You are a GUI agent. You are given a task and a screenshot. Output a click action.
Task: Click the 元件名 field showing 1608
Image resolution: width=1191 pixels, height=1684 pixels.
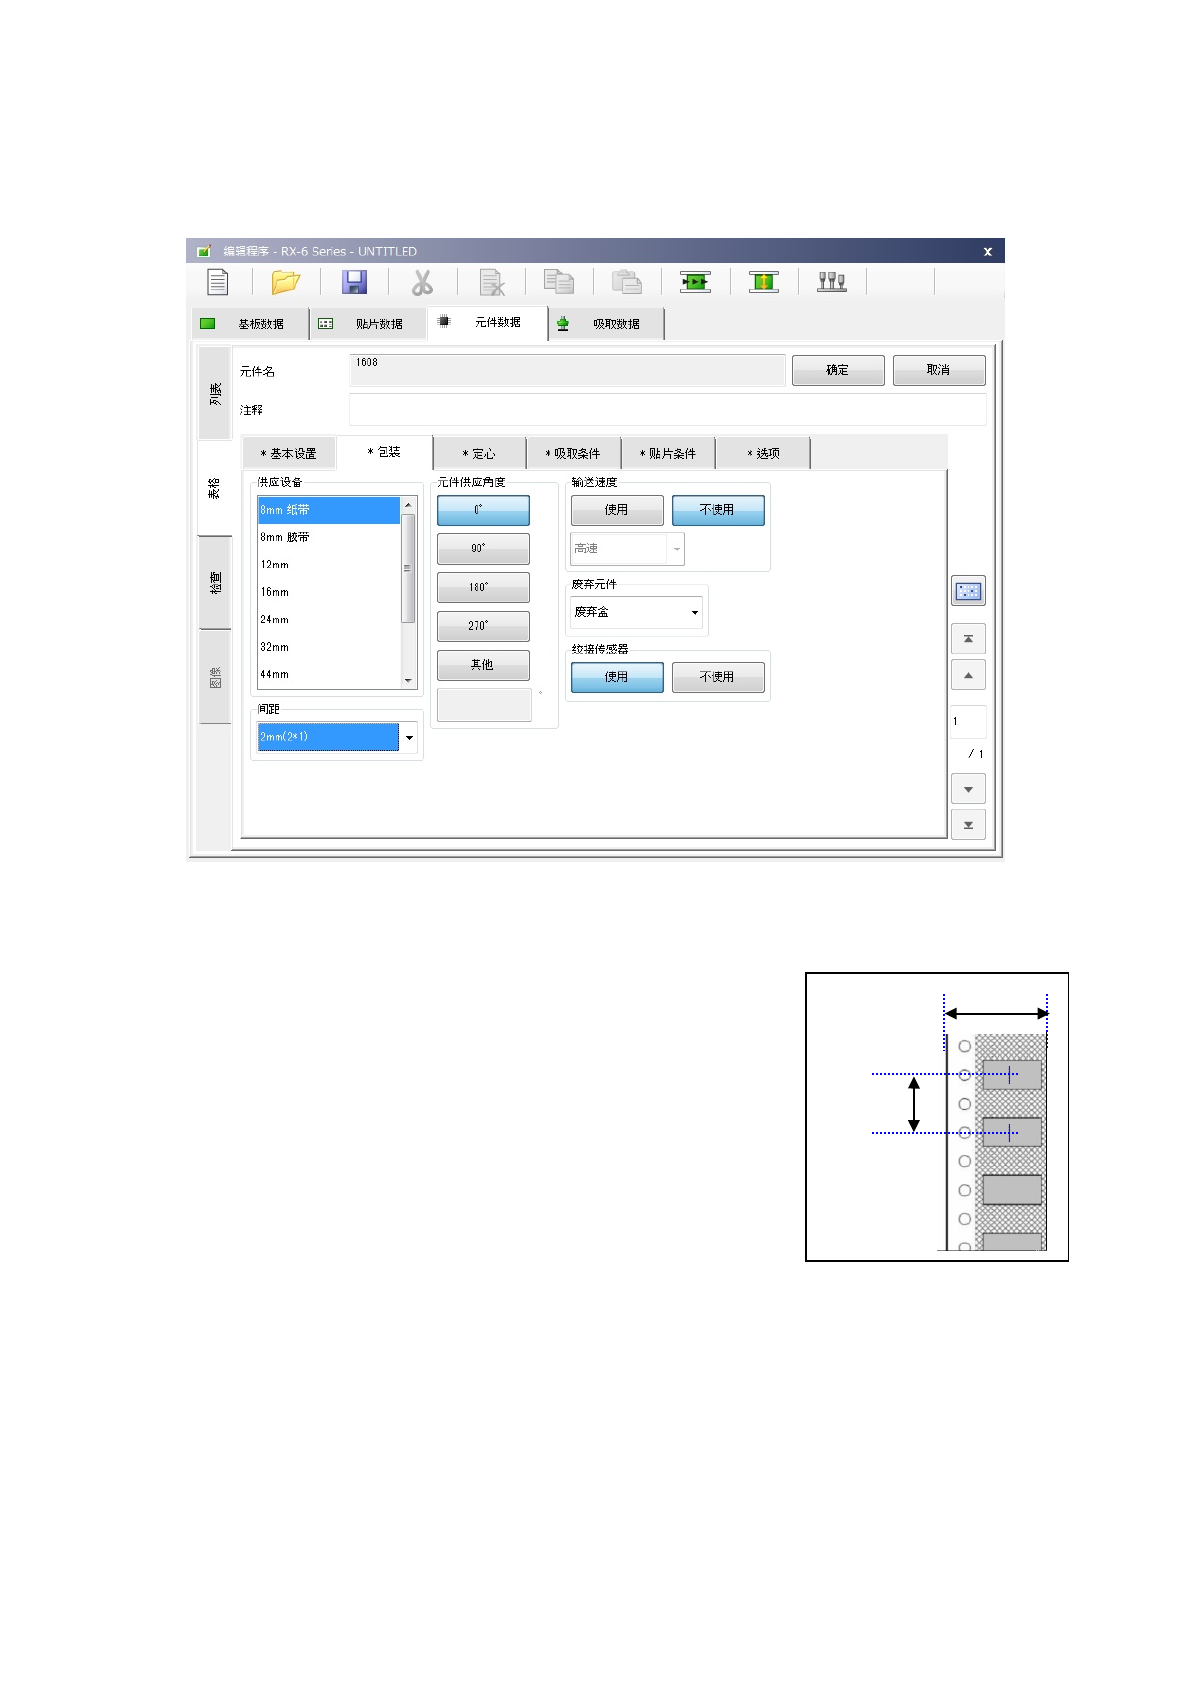[567, 370]
